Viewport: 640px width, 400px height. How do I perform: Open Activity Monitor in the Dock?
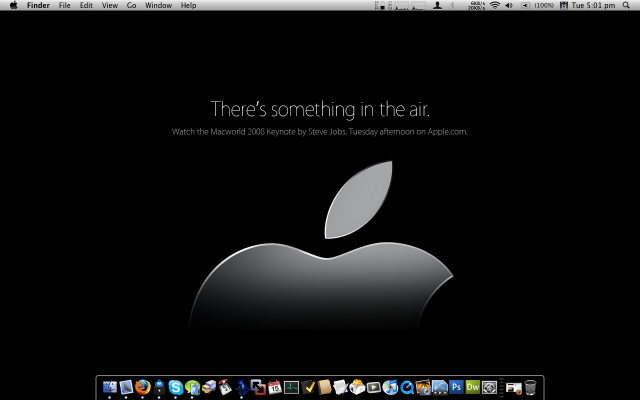click(x=291, y=387)
